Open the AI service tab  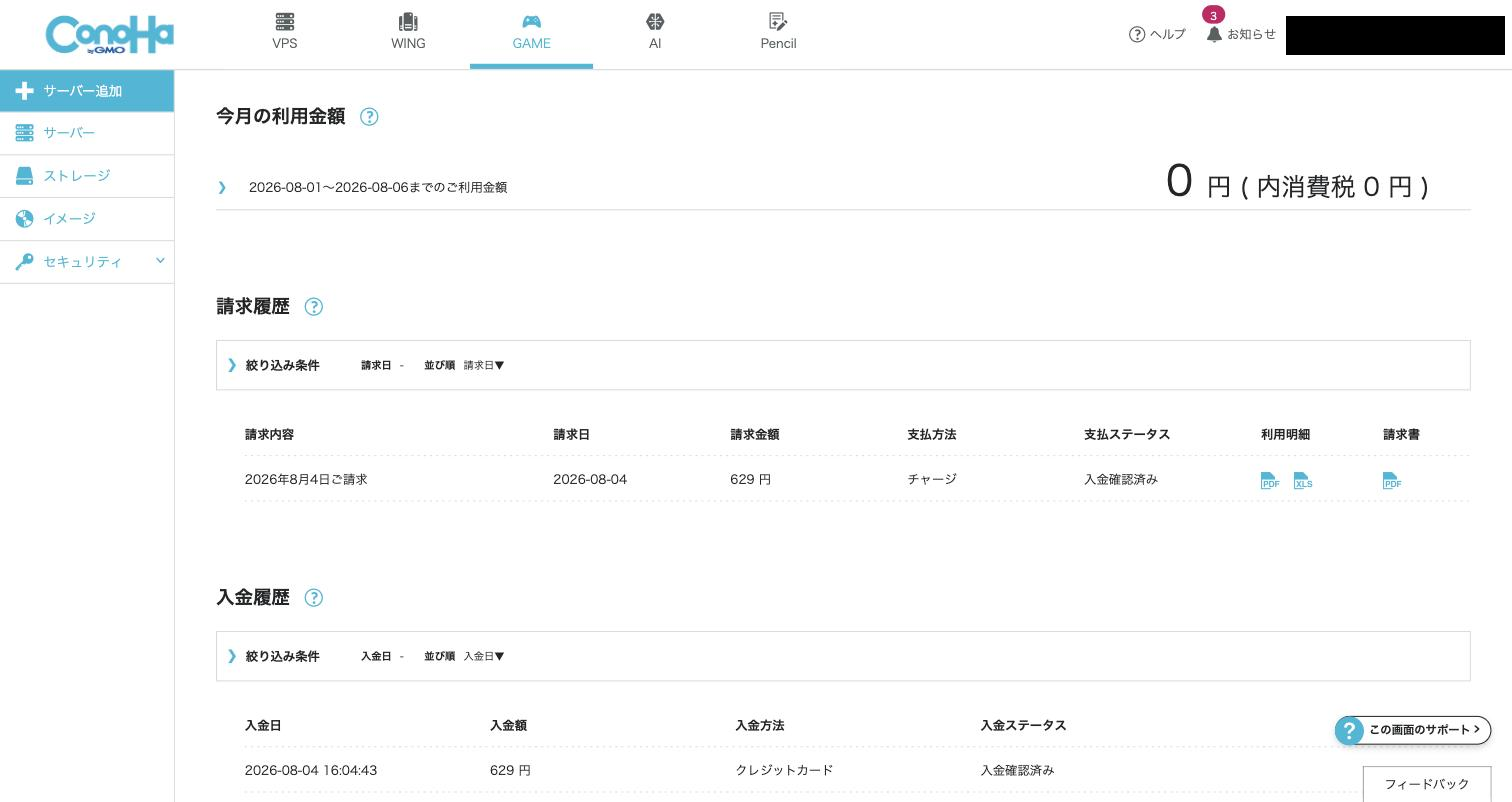tap(655, 32)
